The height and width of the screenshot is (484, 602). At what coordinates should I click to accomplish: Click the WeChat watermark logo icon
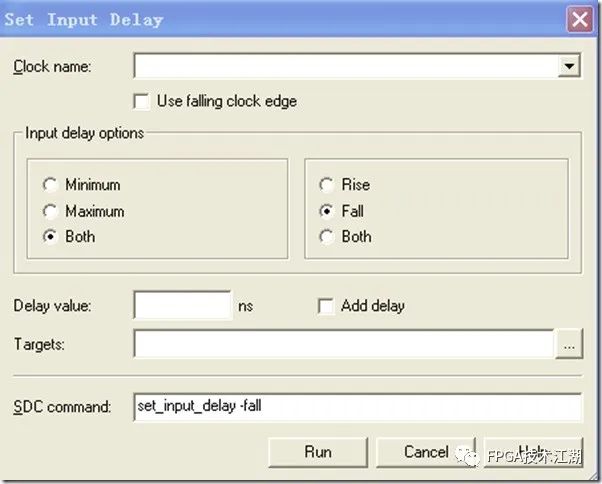click(467, 456)
